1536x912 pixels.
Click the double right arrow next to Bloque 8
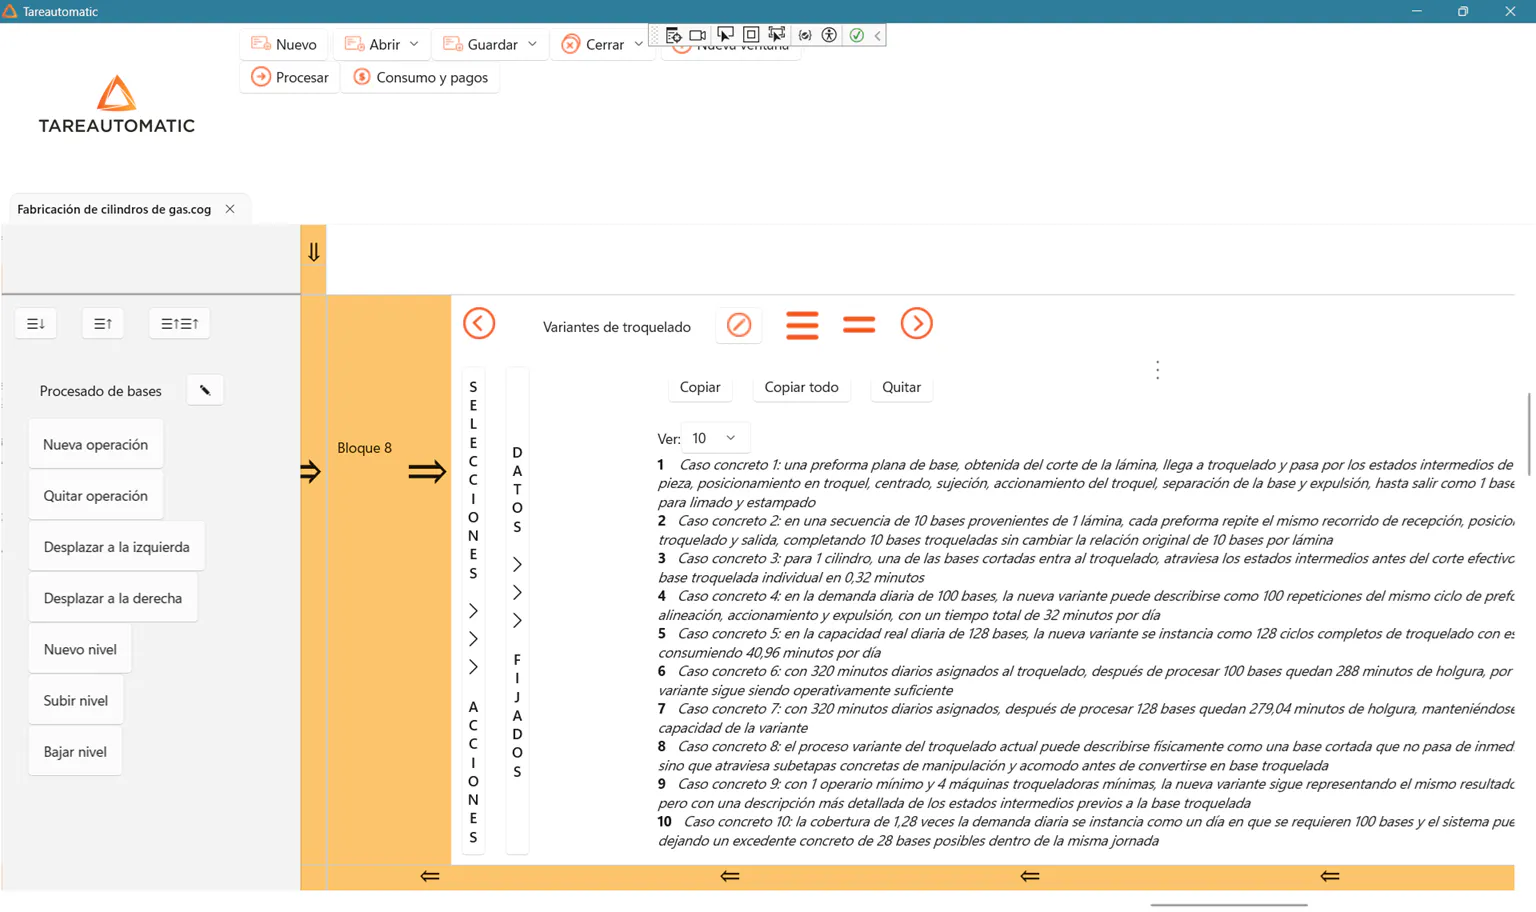click(427, 471)
